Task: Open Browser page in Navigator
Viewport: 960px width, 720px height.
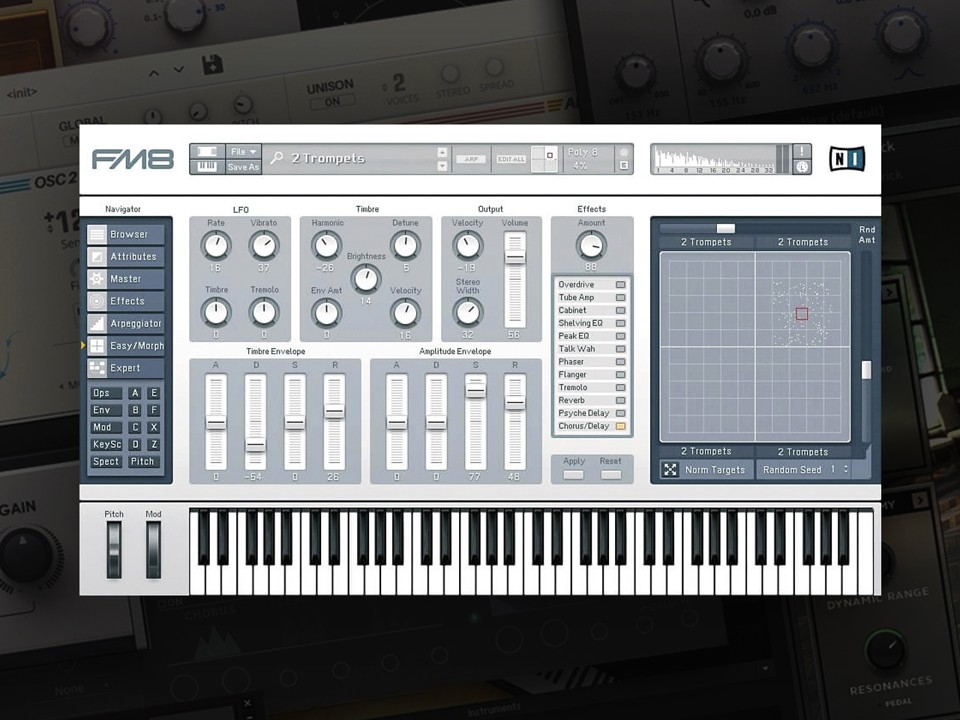Action: 126,234
